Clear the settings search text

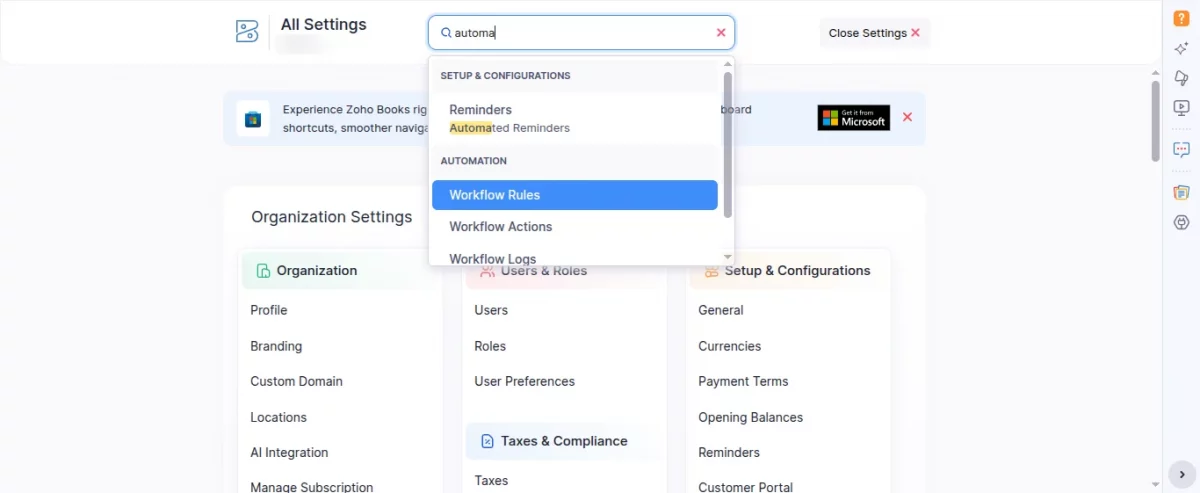click(x=721, y=33)
